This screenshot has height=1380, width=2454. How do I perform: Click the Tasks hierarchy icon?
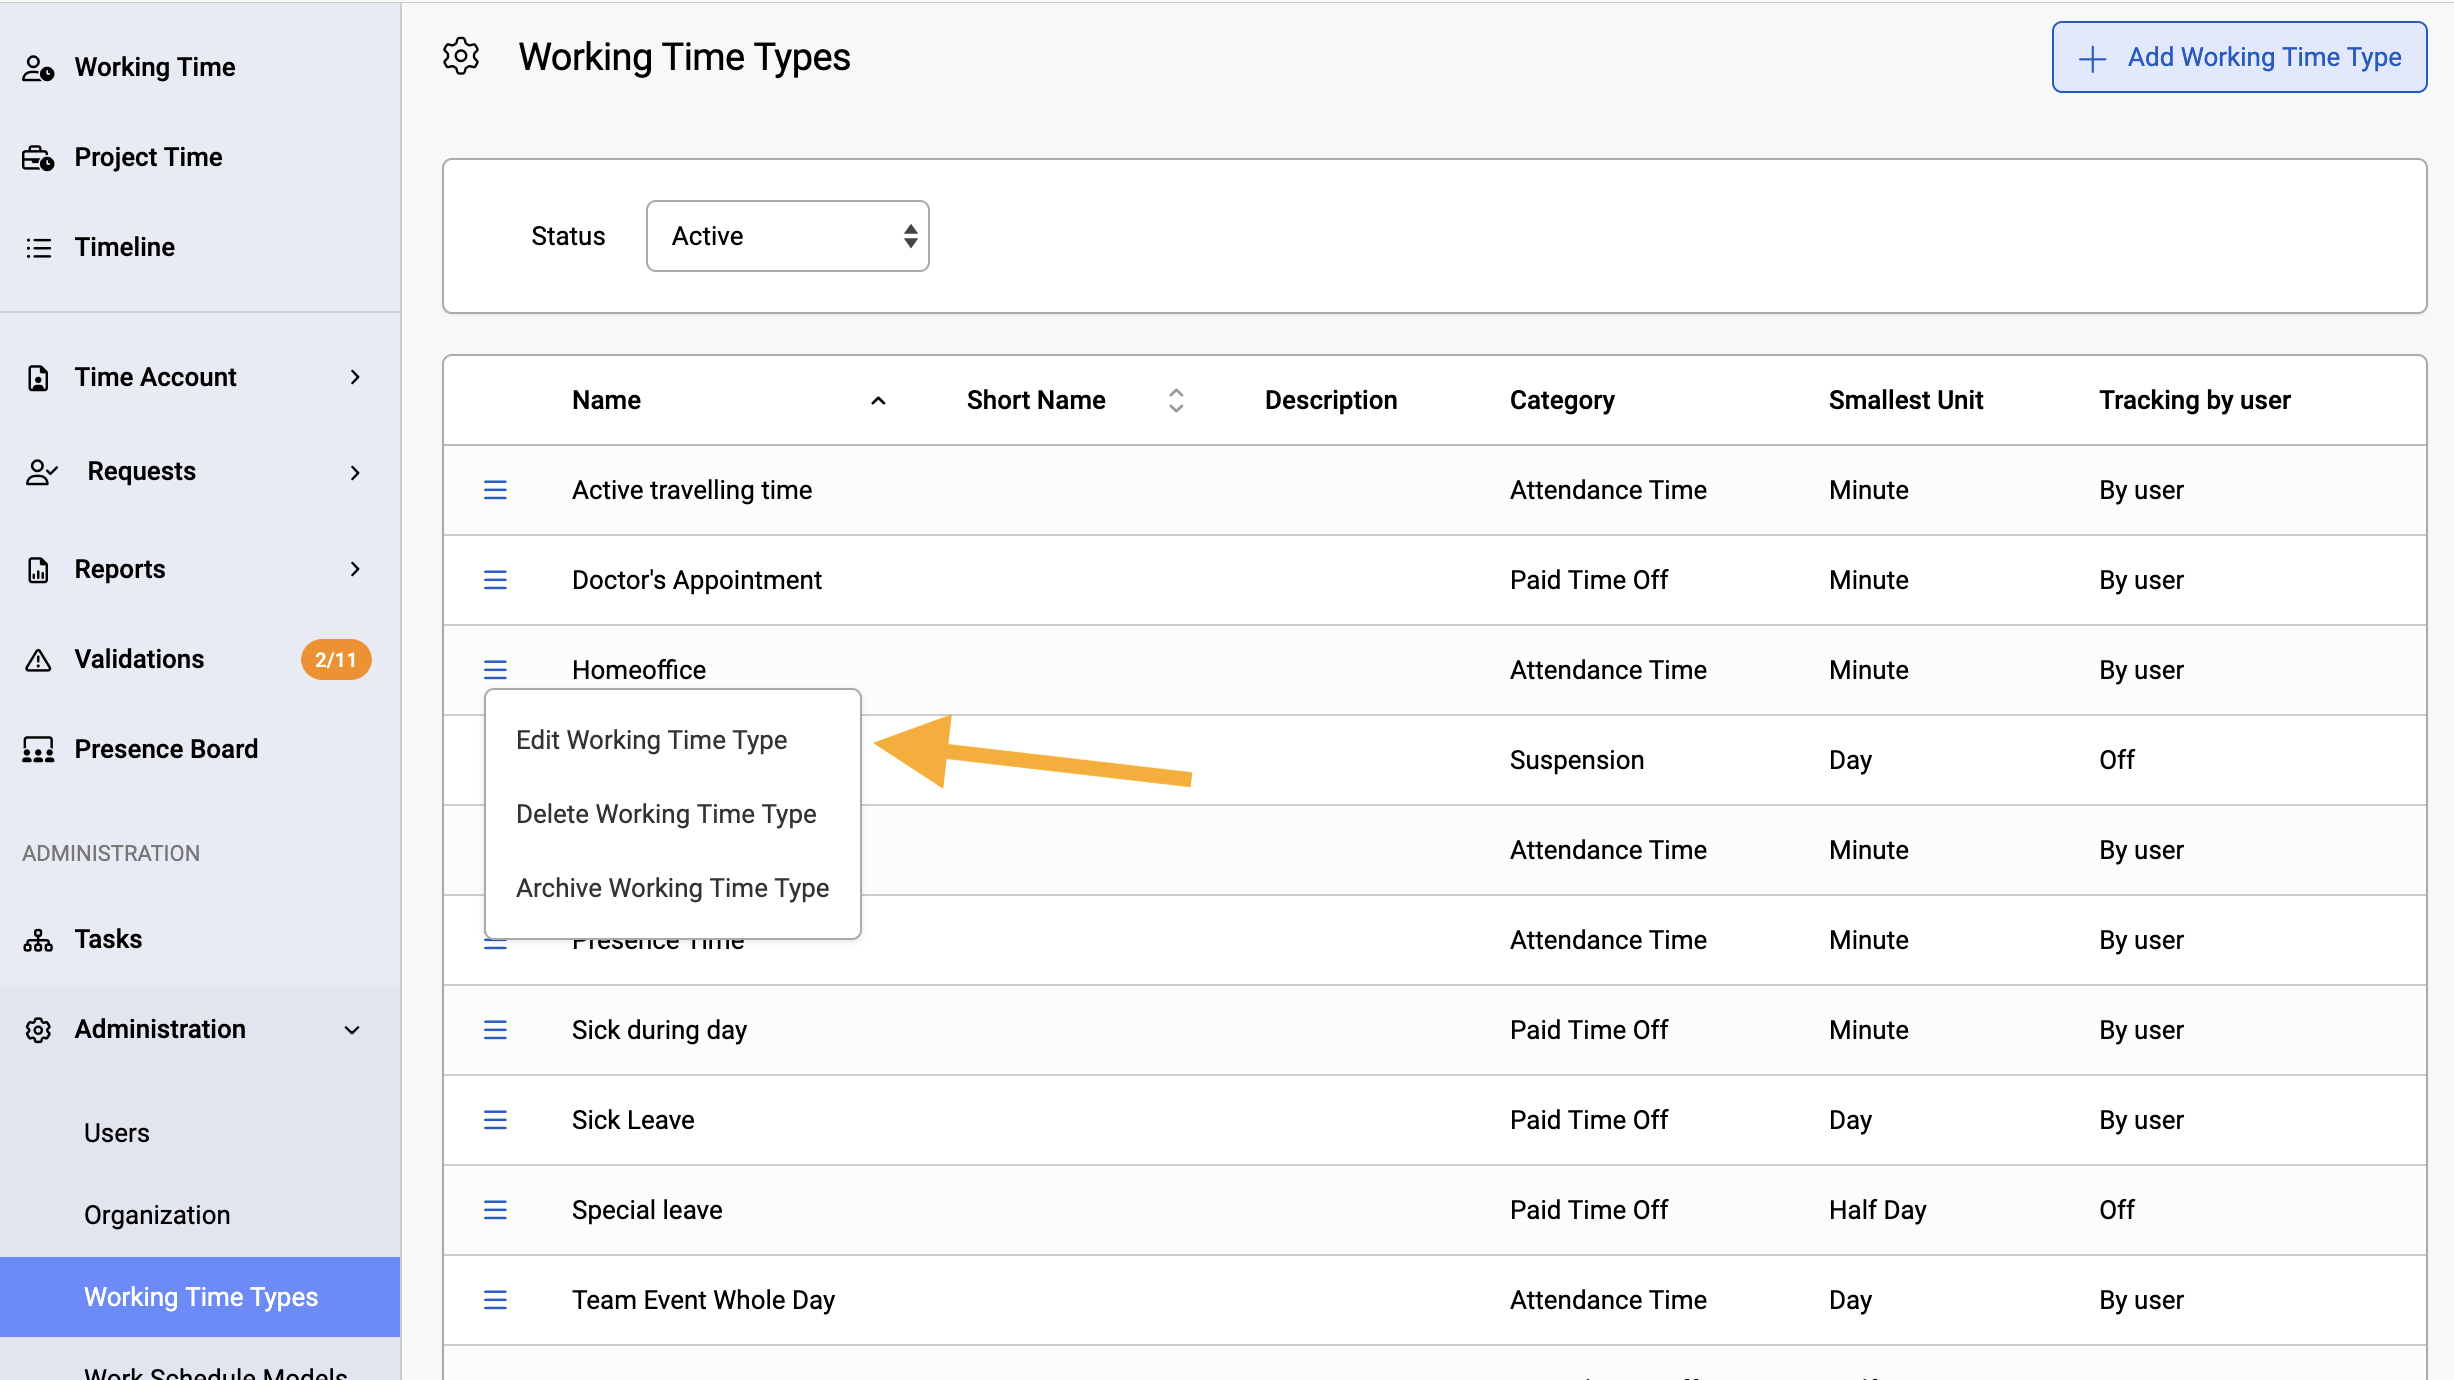(38, 940)
